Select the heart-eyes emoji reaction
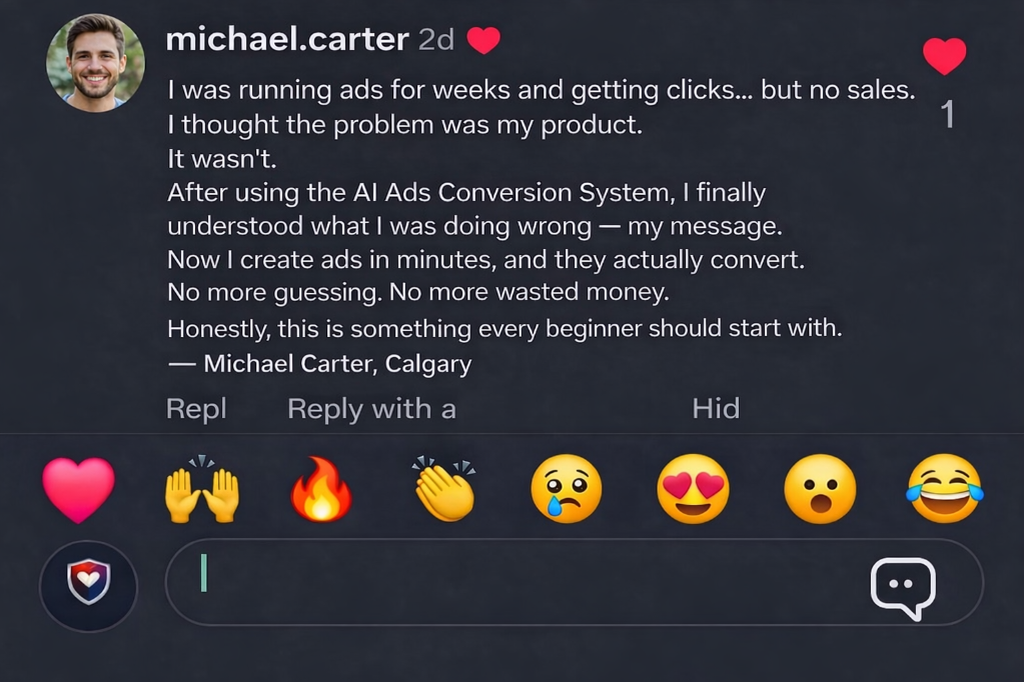1024x682 pixels. point(693,489)
